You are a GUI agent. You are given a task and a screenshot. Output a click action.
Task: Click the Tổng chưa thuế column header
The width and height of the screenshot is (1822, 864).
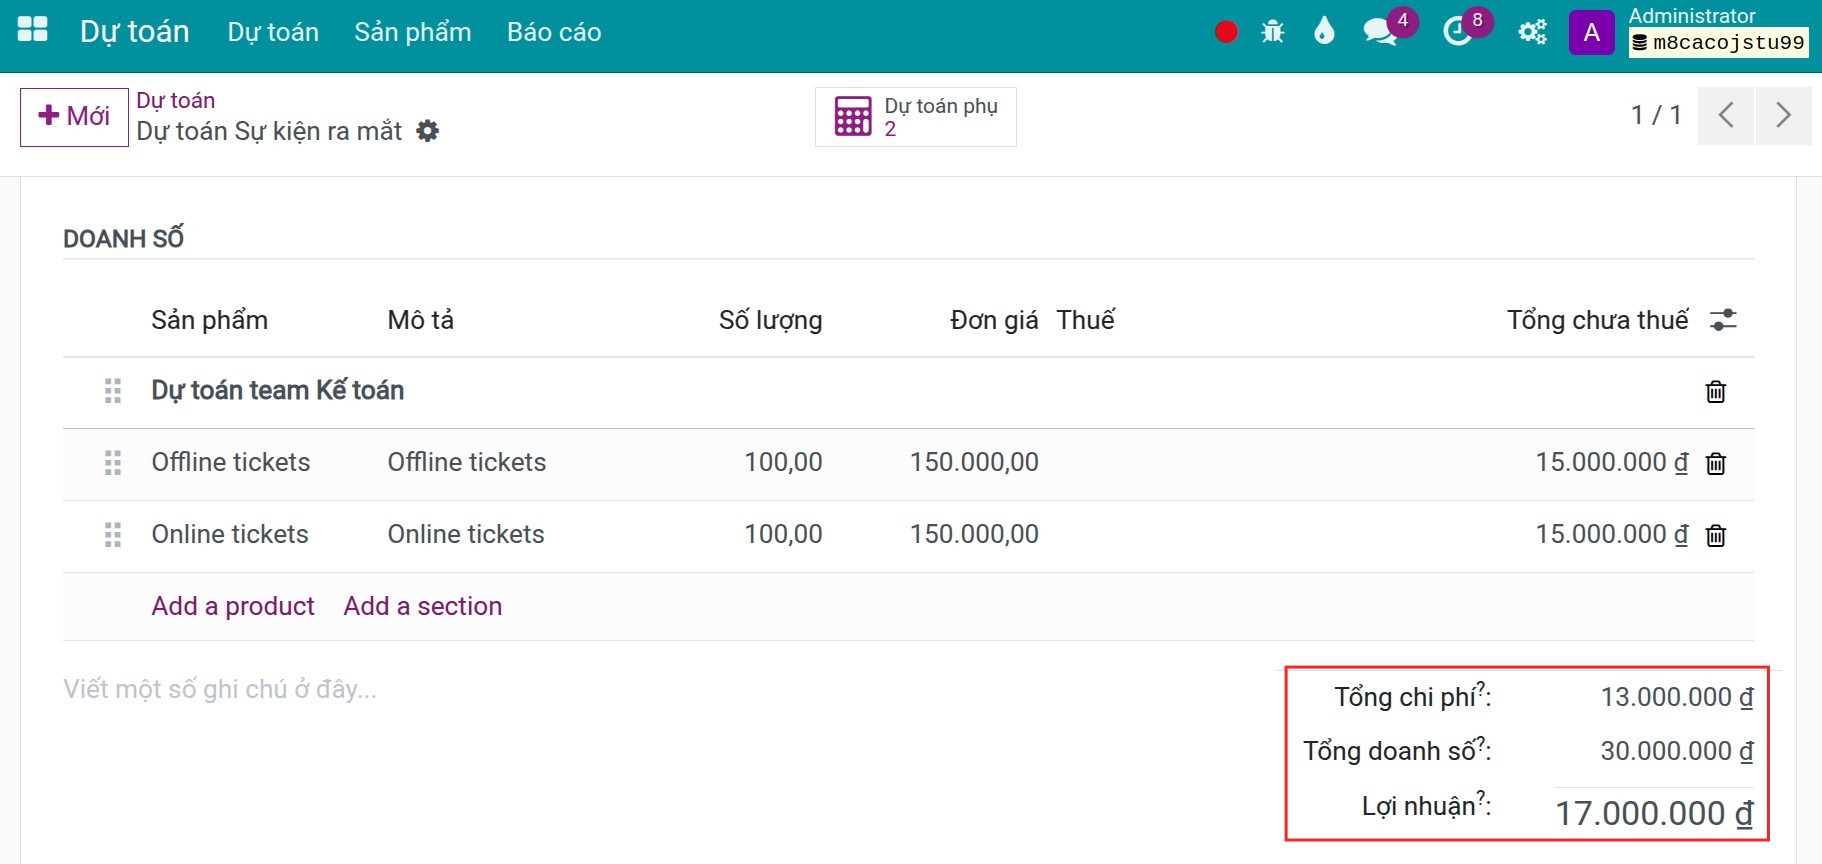click(1598, 320)
